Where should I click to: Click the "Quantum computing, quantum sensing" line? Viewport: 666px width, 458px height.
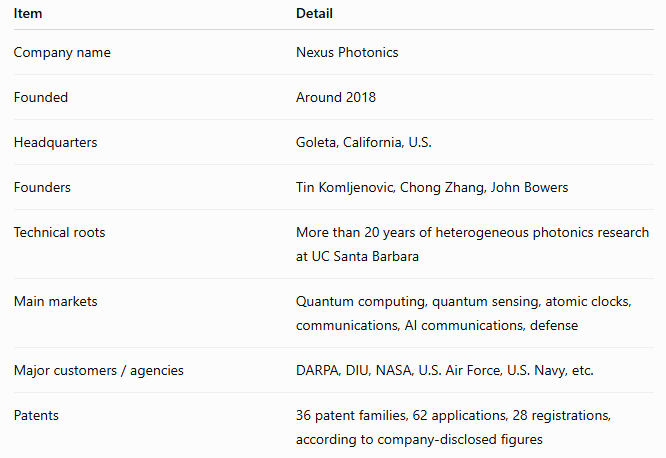click(x=464, y=302)
